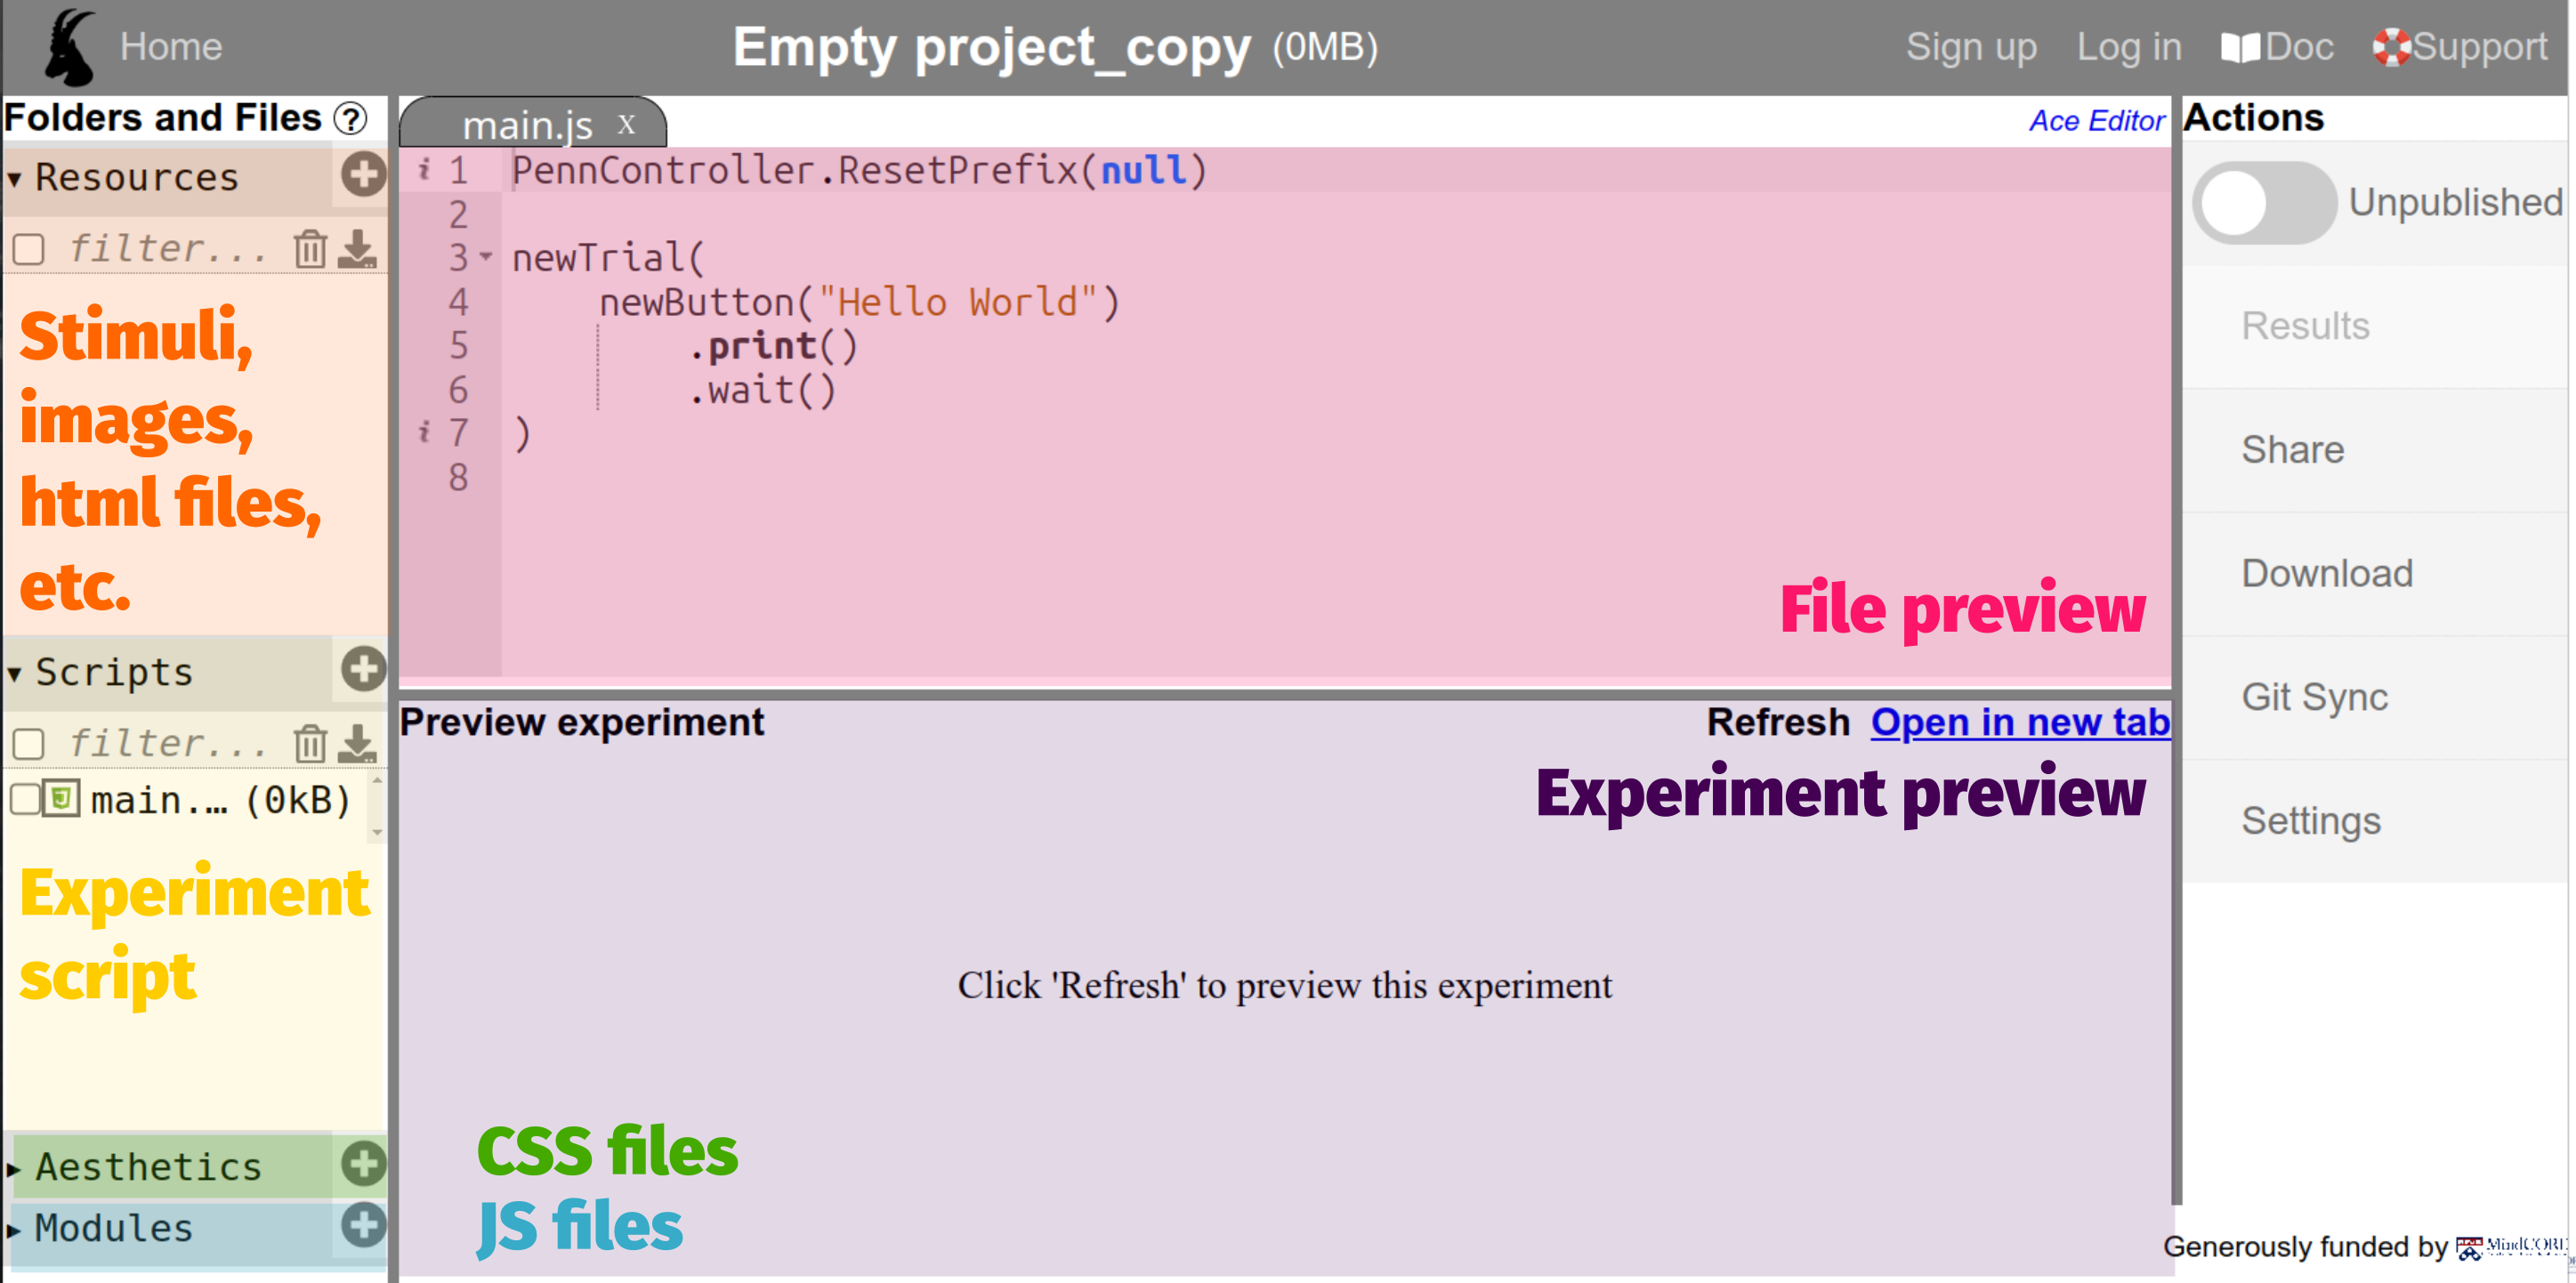Screen dimensions: 2576x1283
Task: Open the Folders and Files help icon
Action: pyautogui.click(x=349, y=119)
